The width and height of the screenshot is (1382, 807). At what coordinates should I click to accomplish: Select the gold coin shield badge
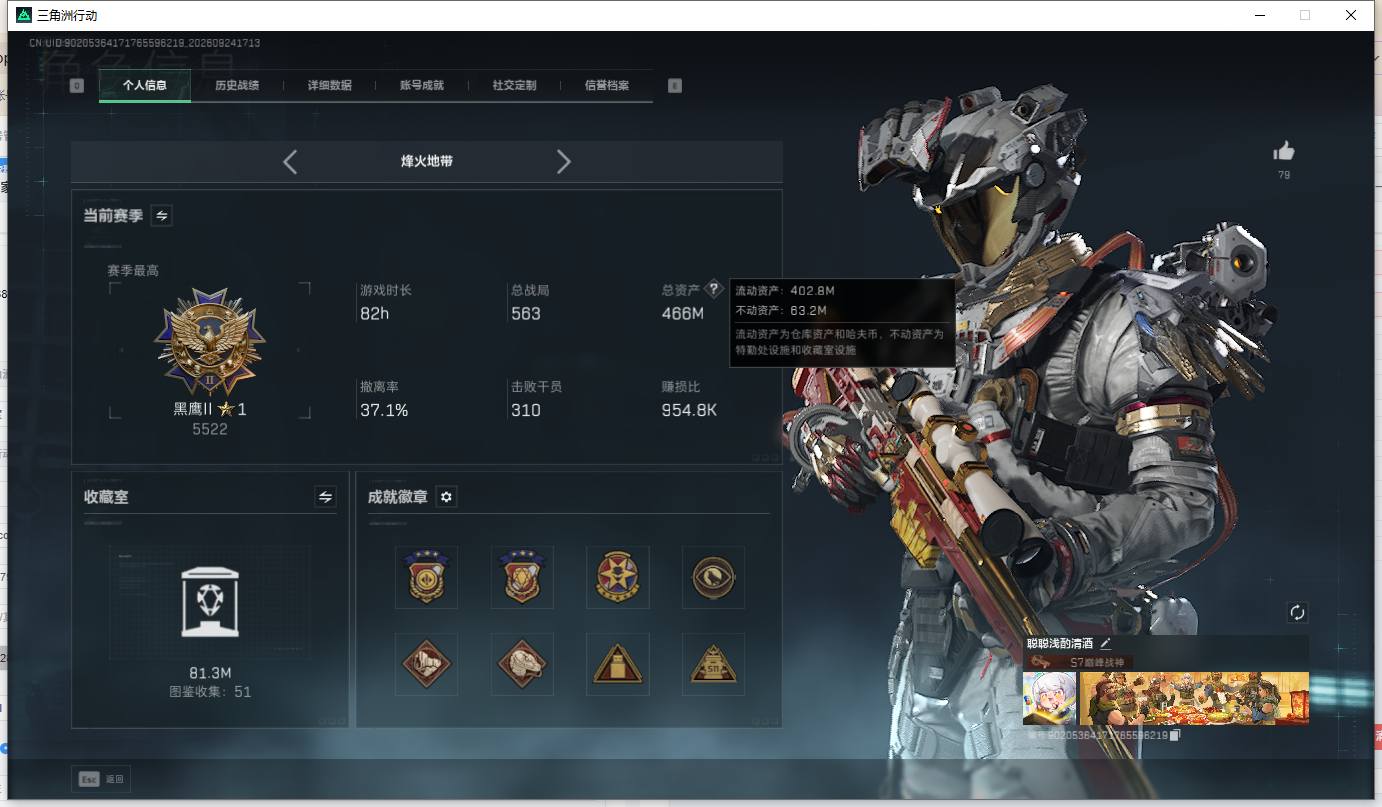[x=427, y=577]
